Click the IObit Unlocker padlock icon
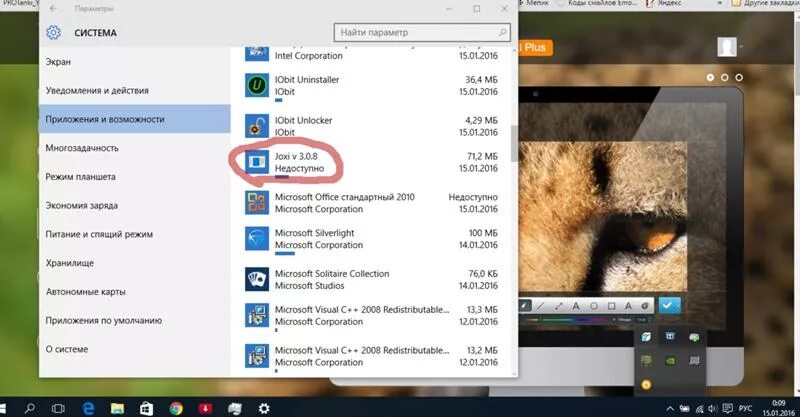Image resolution: width=800 pixels, height=417 pixels. (x=257, y=126)
